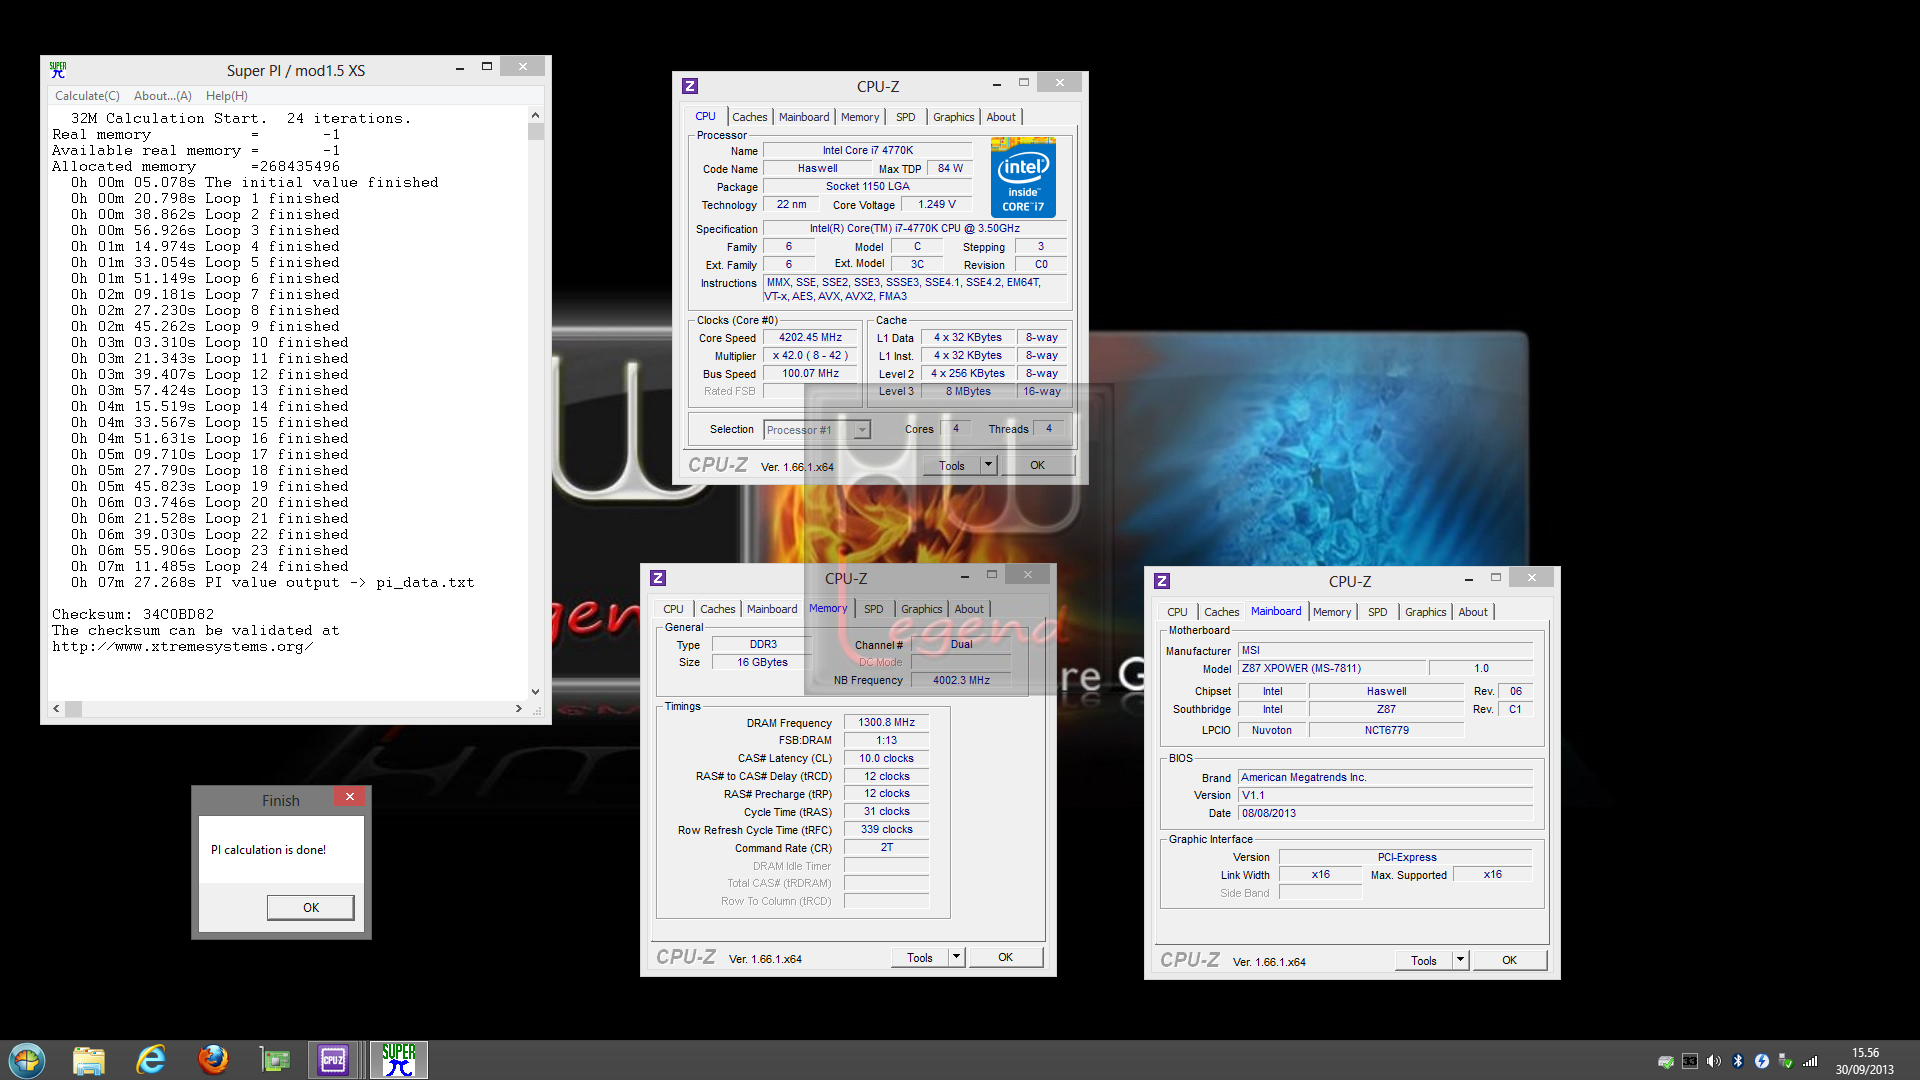Click the Safely Remove Hardware tray icon

(1786, 1061)
